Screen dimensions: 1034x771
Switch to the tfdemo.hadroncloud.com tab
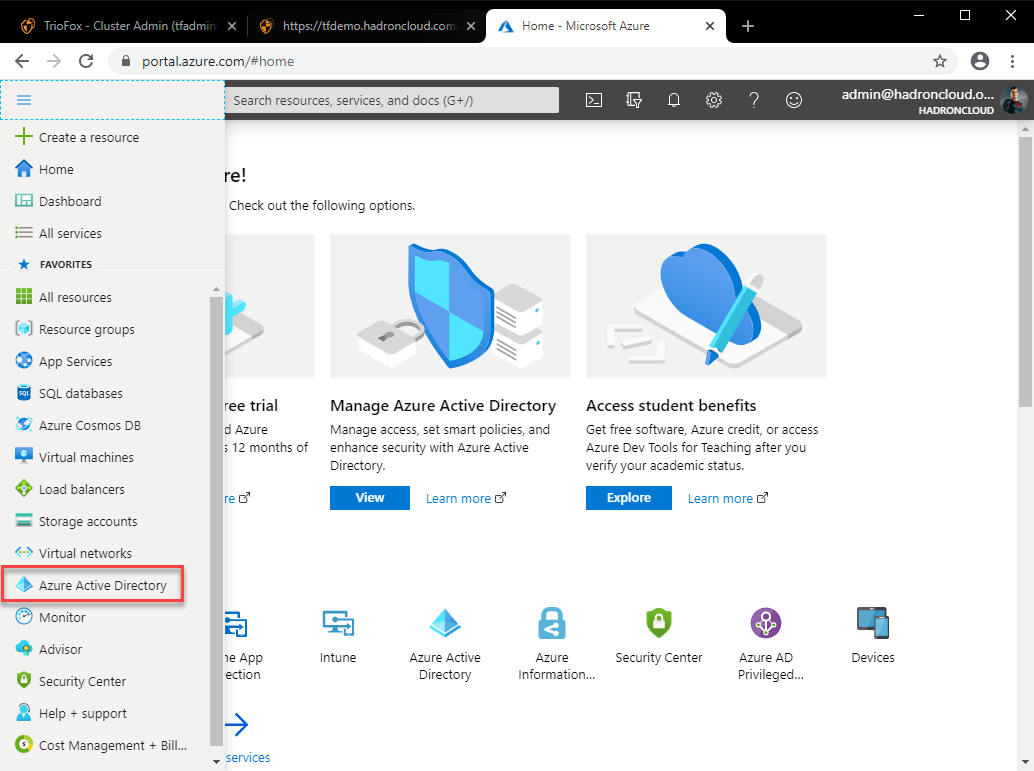tap(368, 26)
